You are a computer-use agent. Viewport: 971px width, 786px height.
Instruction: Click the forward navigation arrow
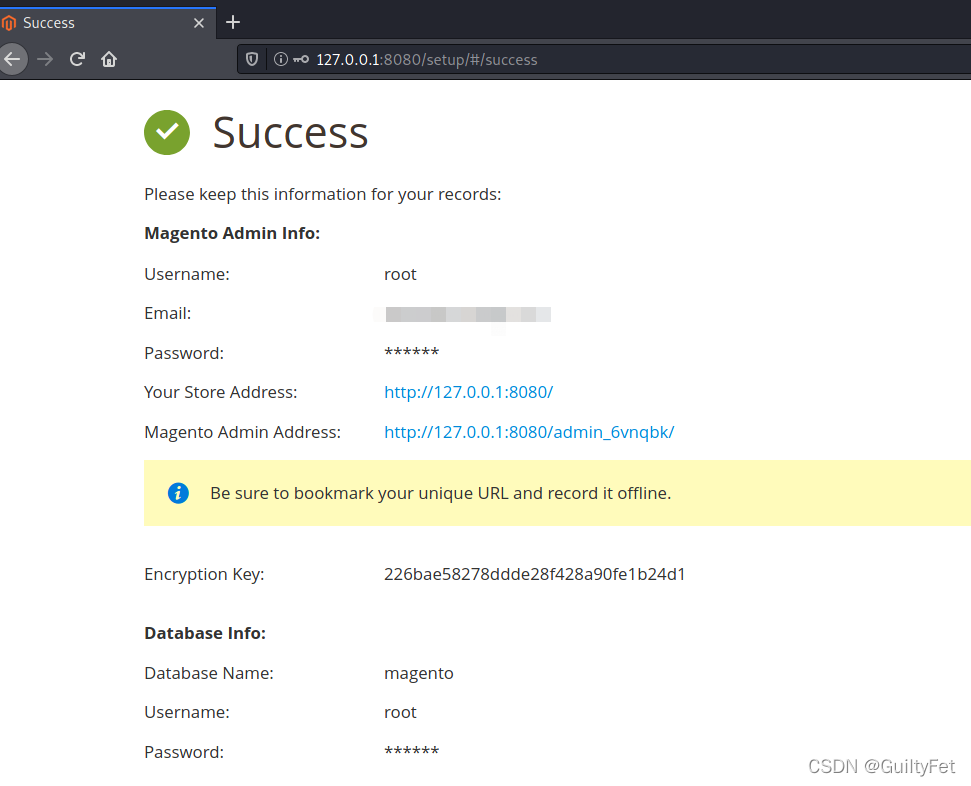45,59
